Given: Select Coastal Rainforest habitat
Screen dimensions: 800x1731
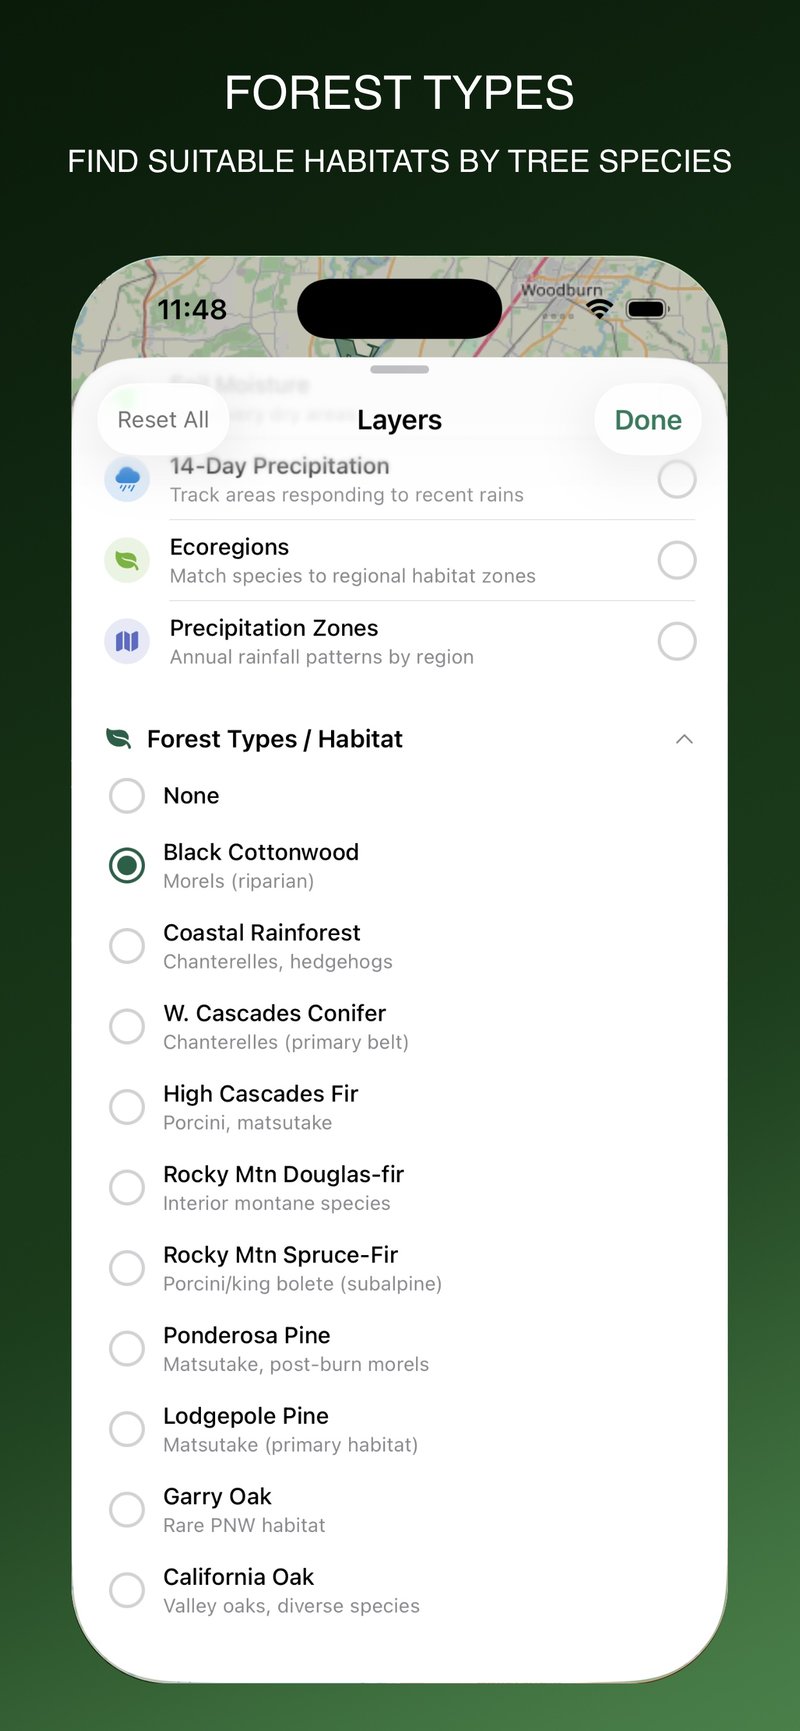Looking at the screenshot, I should (x=127, y=945).
